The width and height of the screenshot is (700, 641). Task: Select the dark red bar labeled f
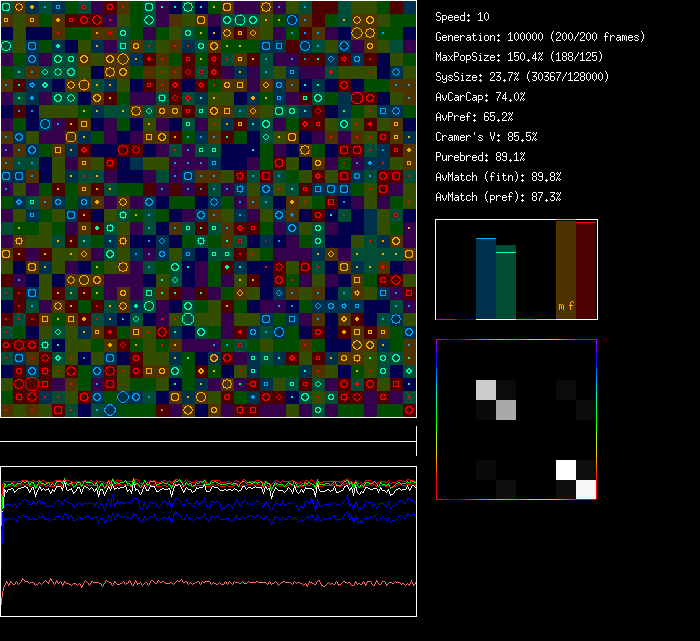pos(586,270)
